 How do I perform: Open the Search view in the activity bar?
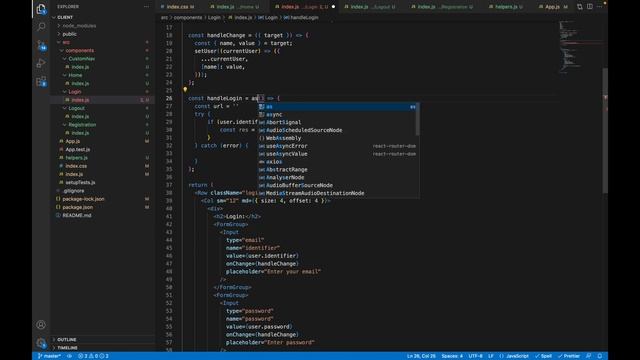(41, 27)
